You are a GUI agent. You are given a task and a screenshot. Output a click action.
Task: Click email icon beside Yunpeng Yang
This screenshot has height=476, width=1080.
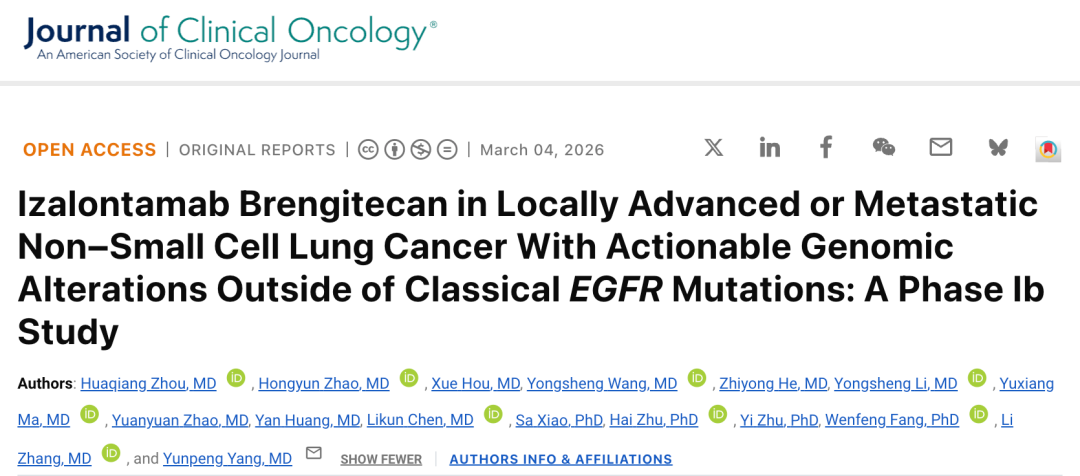(x=314, y=453)
